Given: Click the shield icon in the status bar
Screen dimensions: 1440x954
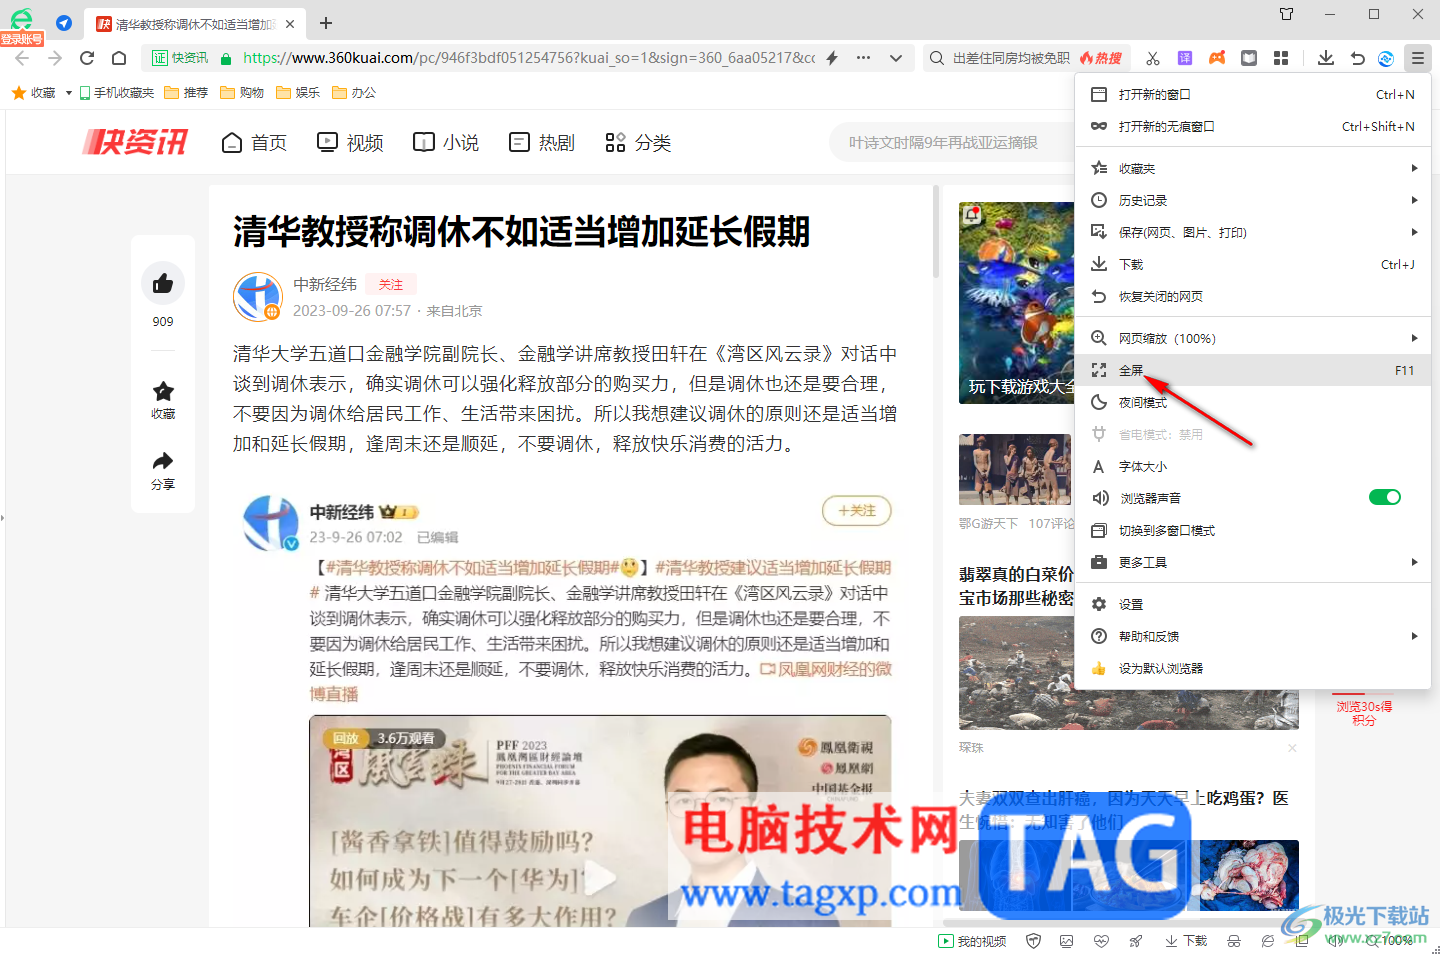Looking at the screenshot, I should (1034, 941).
